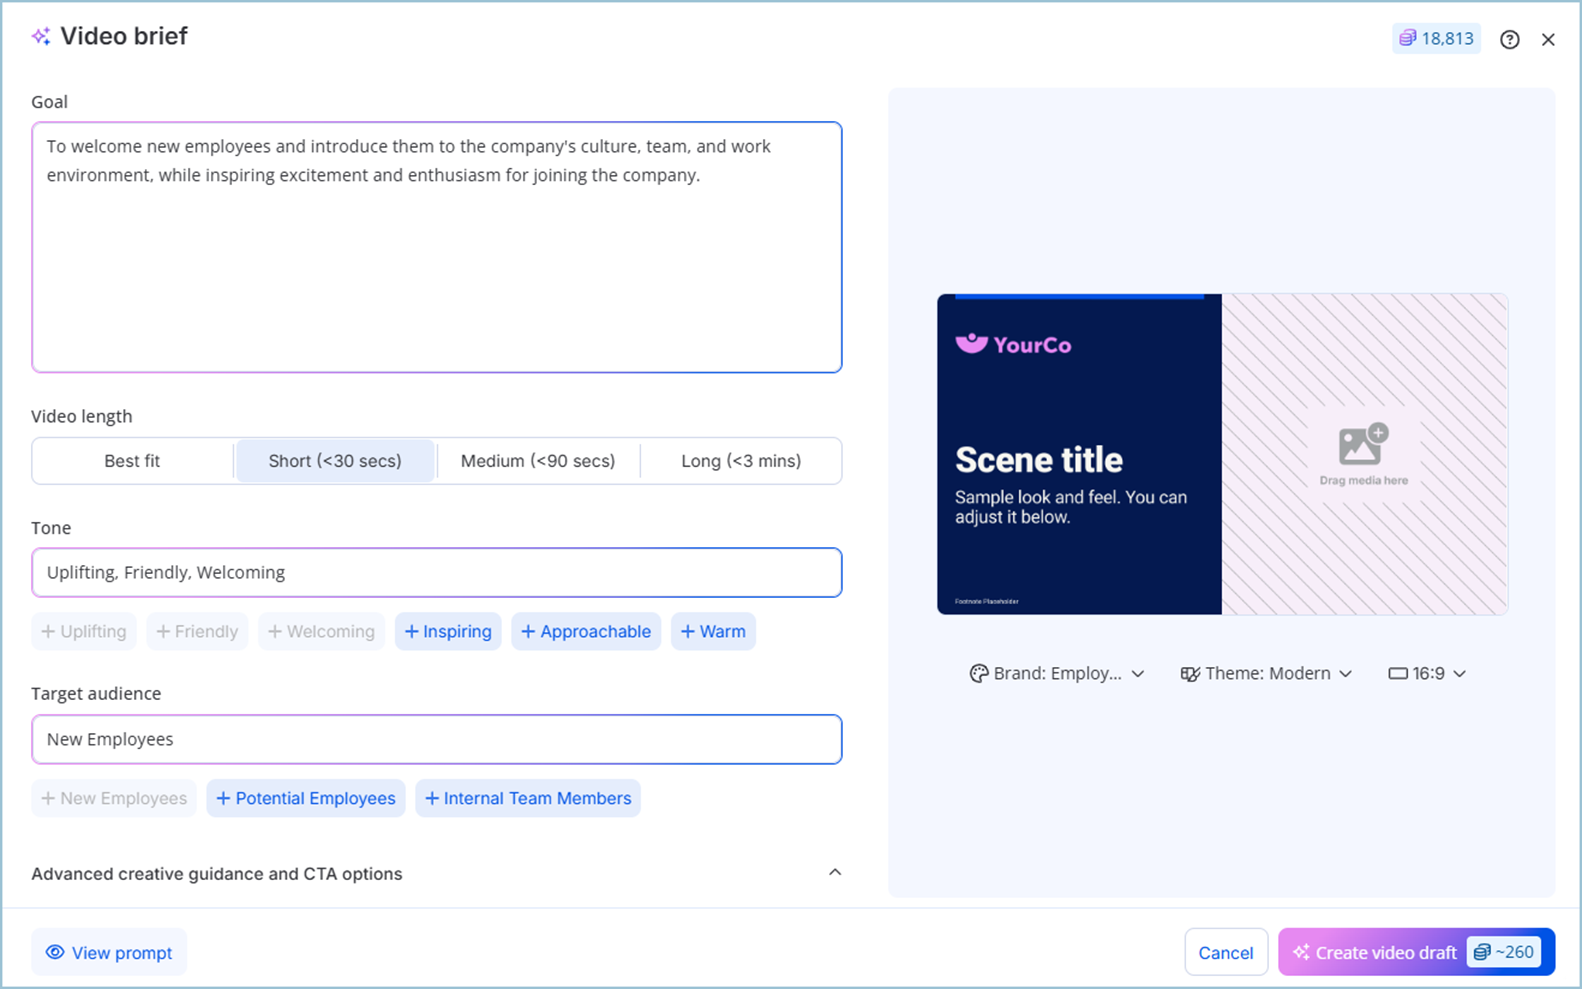Add the Inspiring tone tag
Screen dimensions: 1582x989
(x=448, y=632)
